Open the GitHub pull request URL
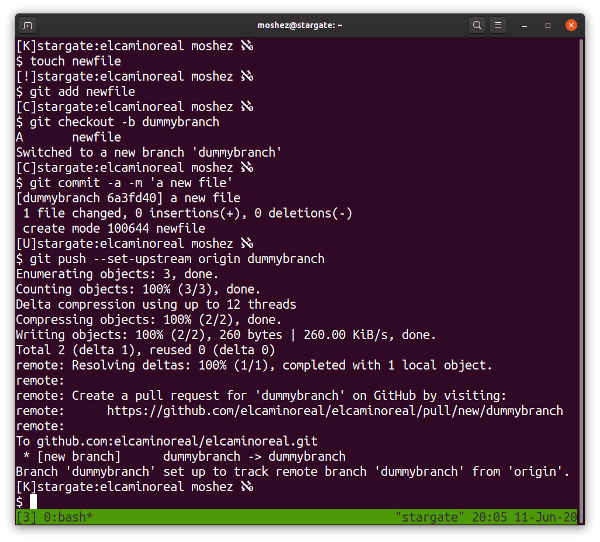 [x=334, y=411]
